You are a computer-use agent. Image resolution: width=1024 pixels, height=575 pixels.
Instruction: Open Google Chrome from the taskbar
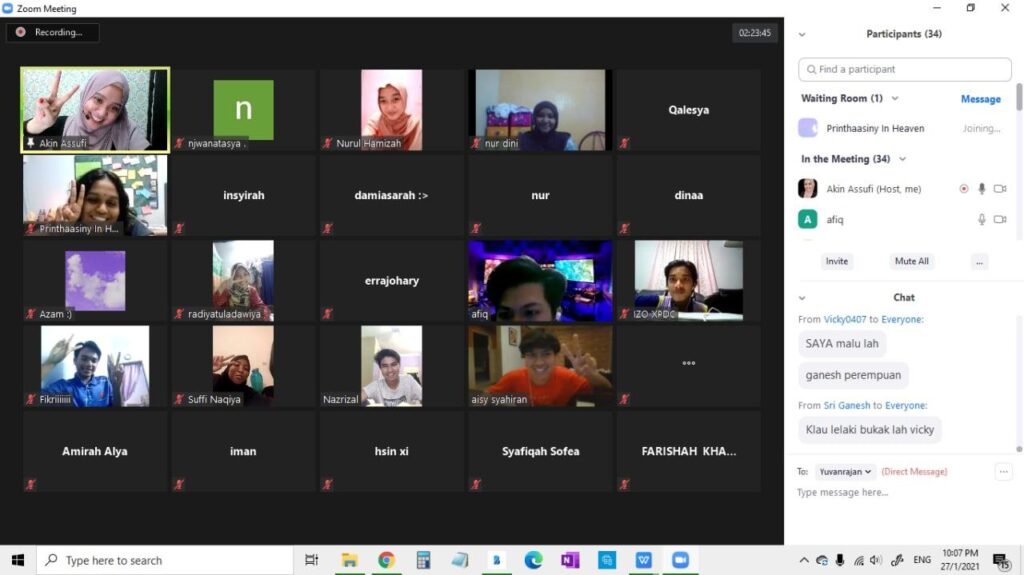(387, 560)
